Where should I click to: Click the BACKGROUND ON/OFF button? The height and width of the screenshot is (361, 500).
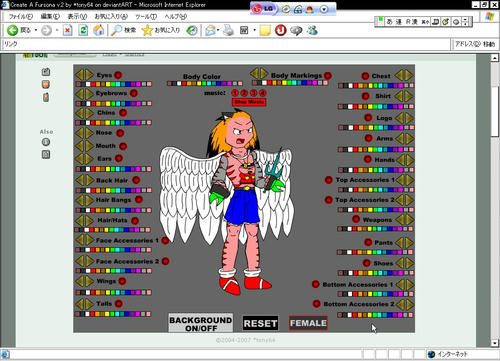(x=201, y=323)
